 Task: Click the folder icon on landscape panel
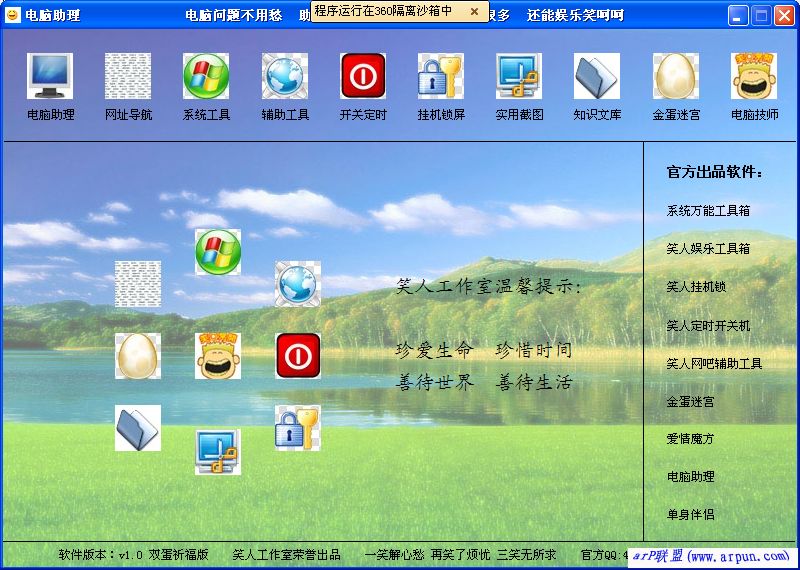[138, 428]
